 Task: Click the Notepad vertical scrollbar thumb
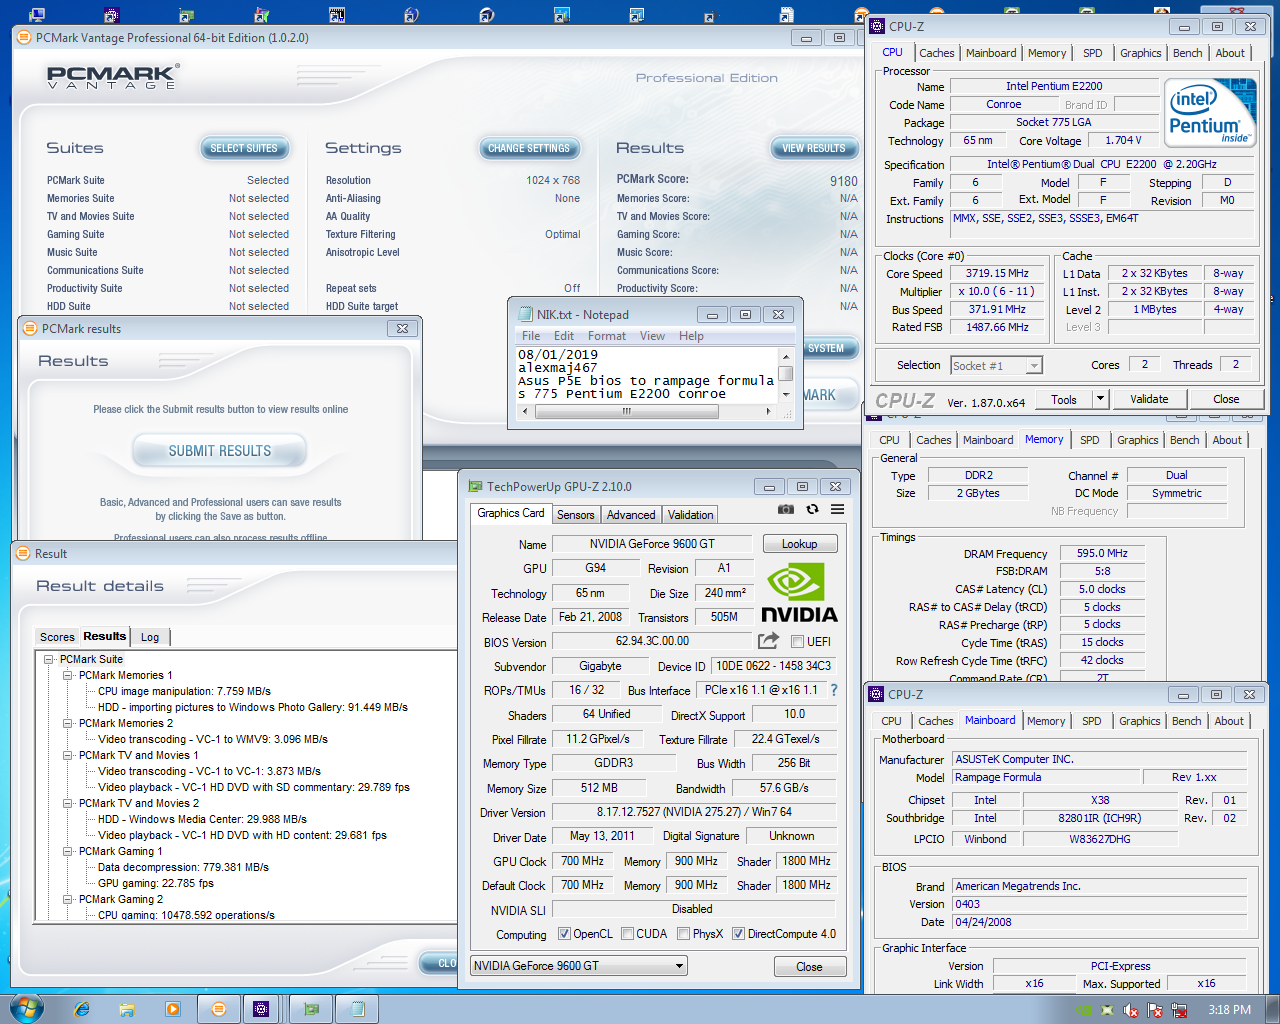tap(786, 374)
